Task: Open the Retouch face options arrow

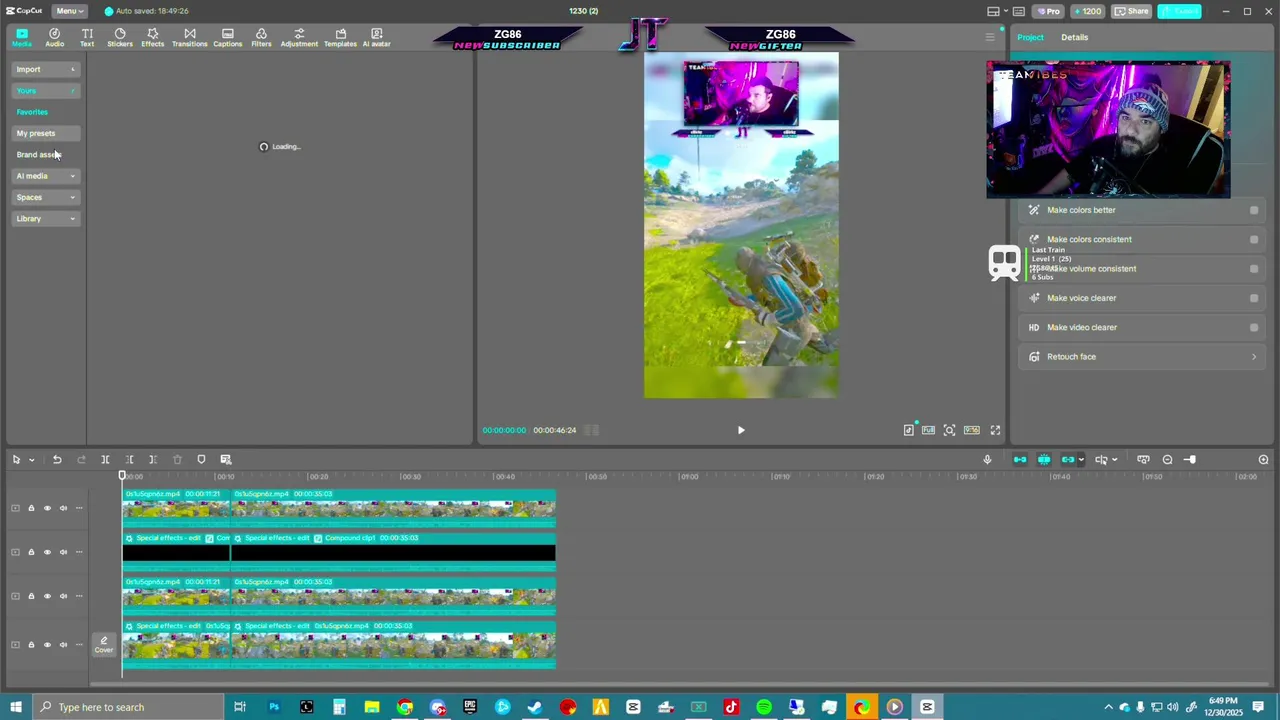Action: pyautogui.click(x=1254, y=356)
